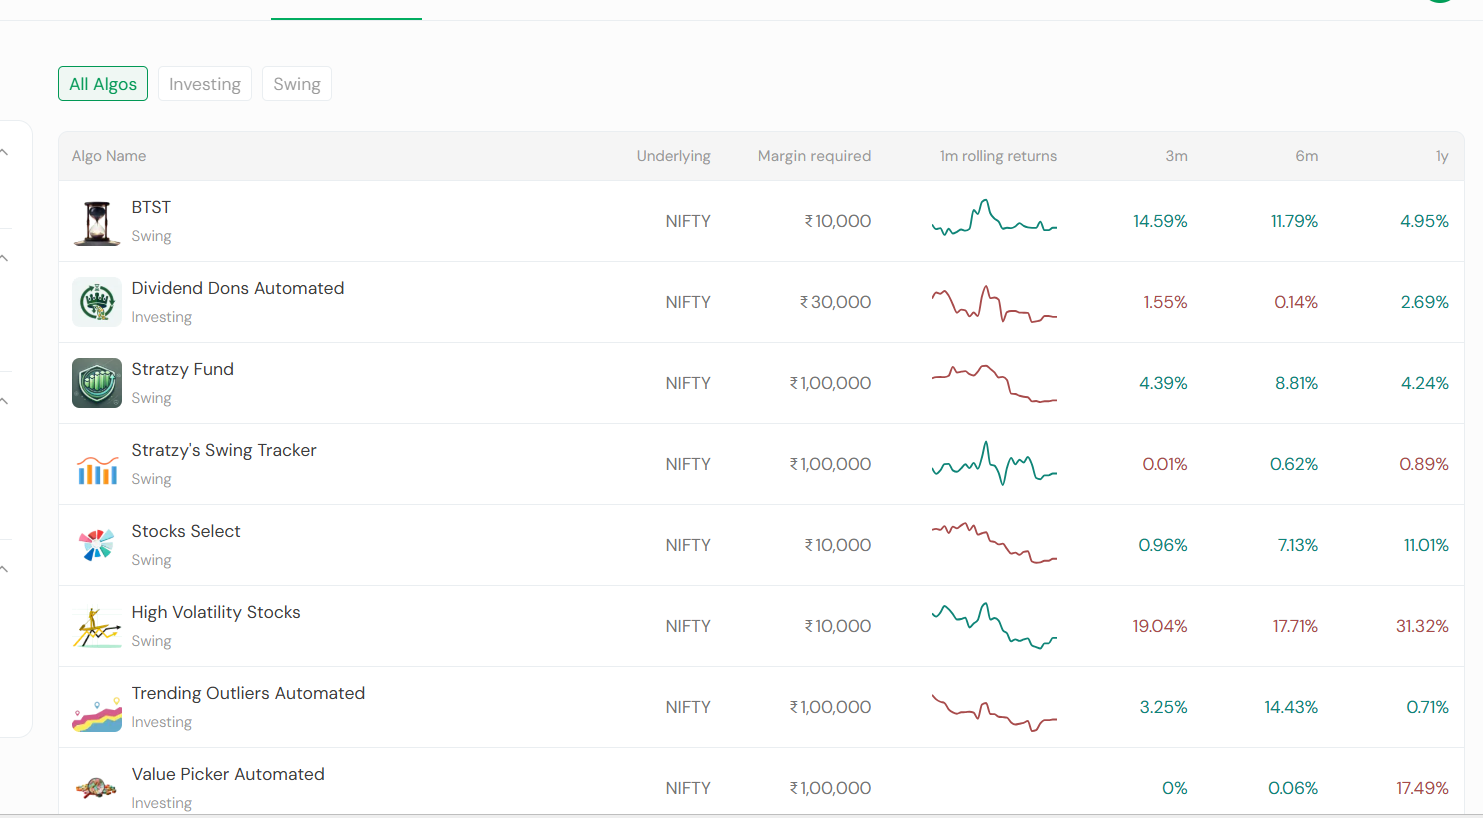
Task: Click the Margin required column header
Action: click(814, 156)
